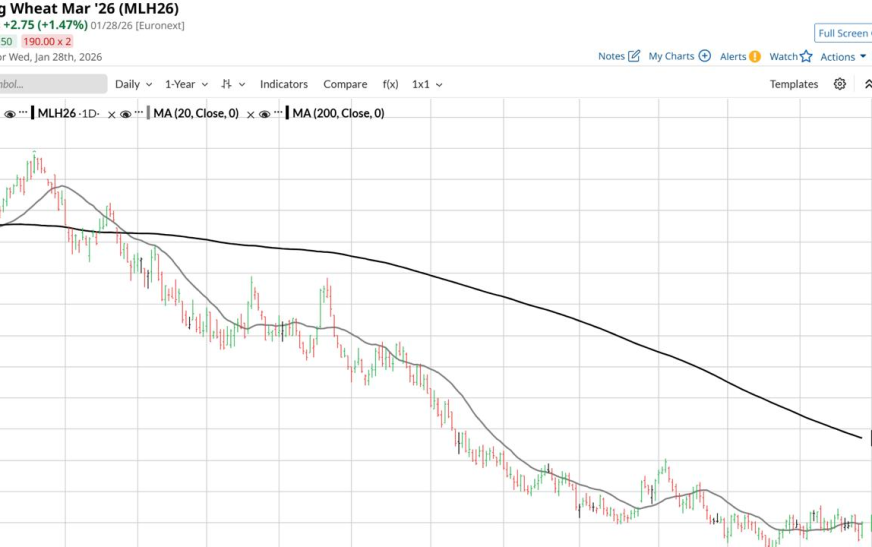Click the 01/28/26 [Euronext] date label

(x=137, y=26)
